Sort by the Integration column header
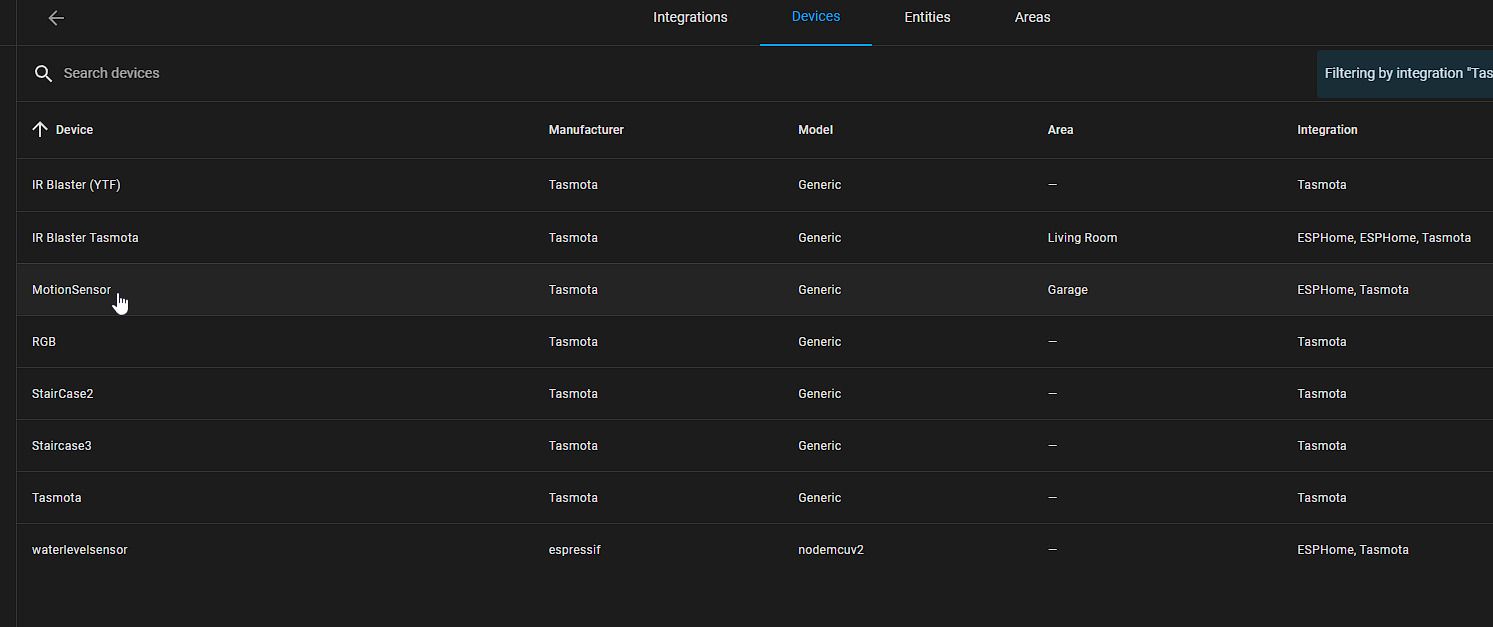This screenshot has width=1493, height=627. tap(1327, 130)
